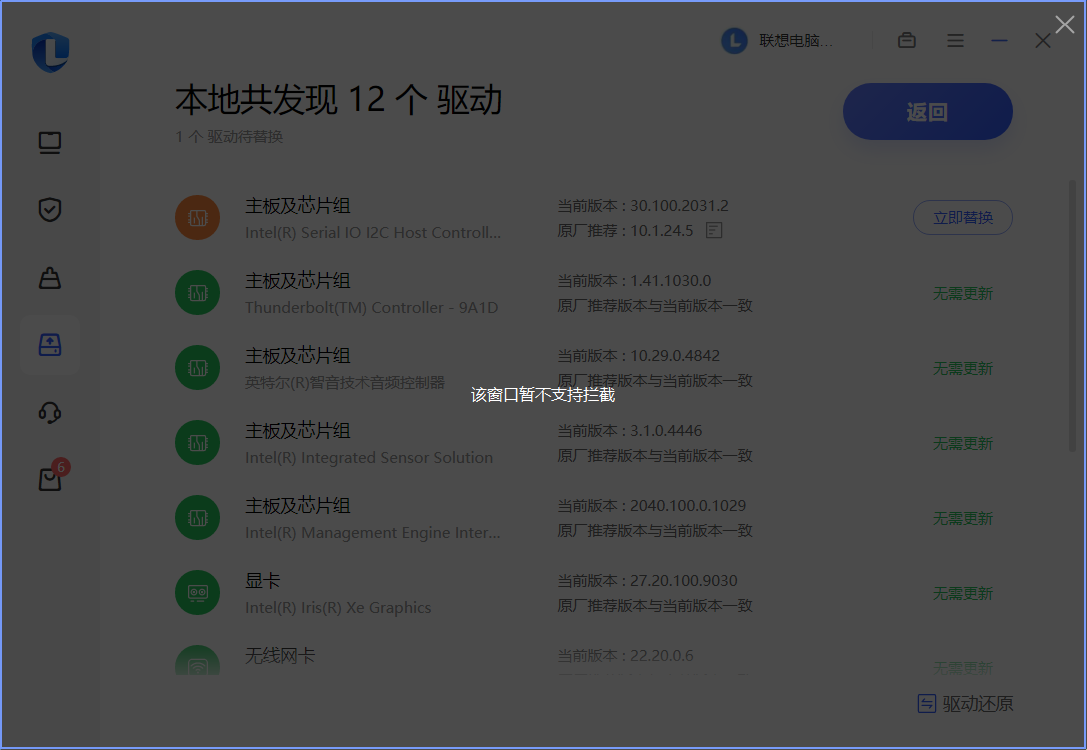The height and width of the screenshot is (750, 1087).
Task: Click 立即替换 for Serial IO I2C driver
Action: [963, 218]
